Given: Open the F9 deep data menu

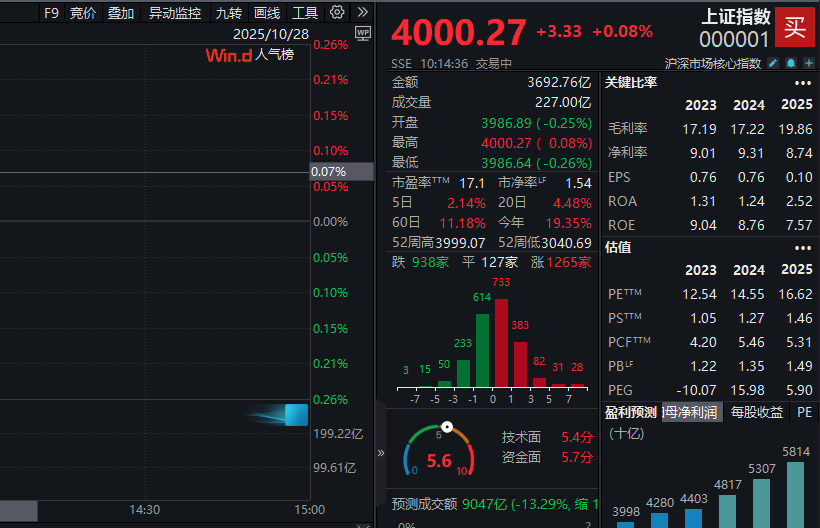Looking at the screenshot, I should 52,13.
